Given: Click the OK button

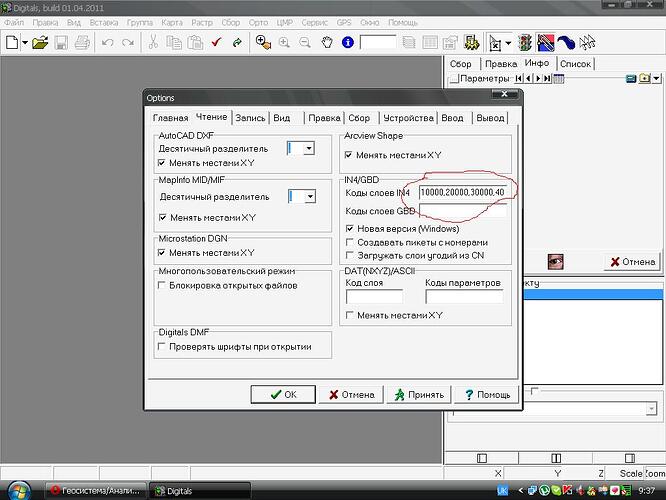Looking at the screenshot, I should (x=283, y=394).
